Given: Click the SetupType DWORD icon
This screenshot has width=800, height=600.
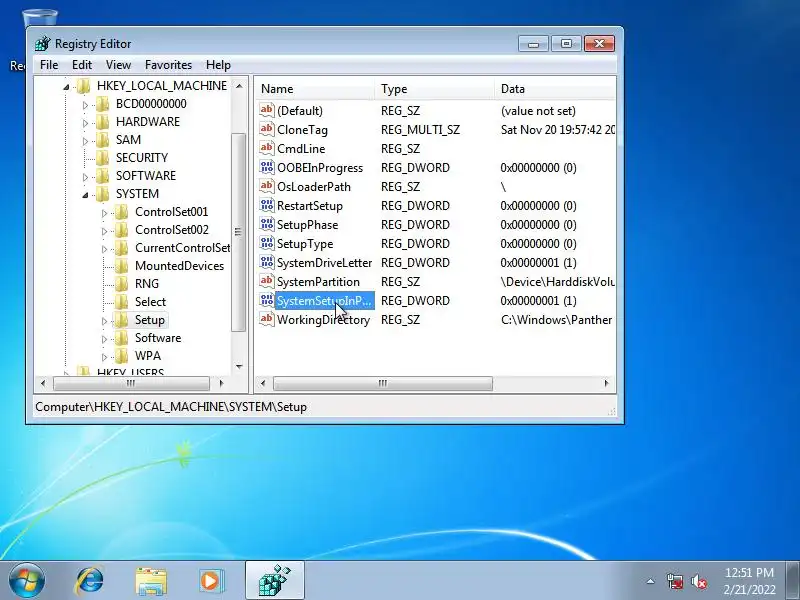Looking at the screenshot, I should point(267,243).
